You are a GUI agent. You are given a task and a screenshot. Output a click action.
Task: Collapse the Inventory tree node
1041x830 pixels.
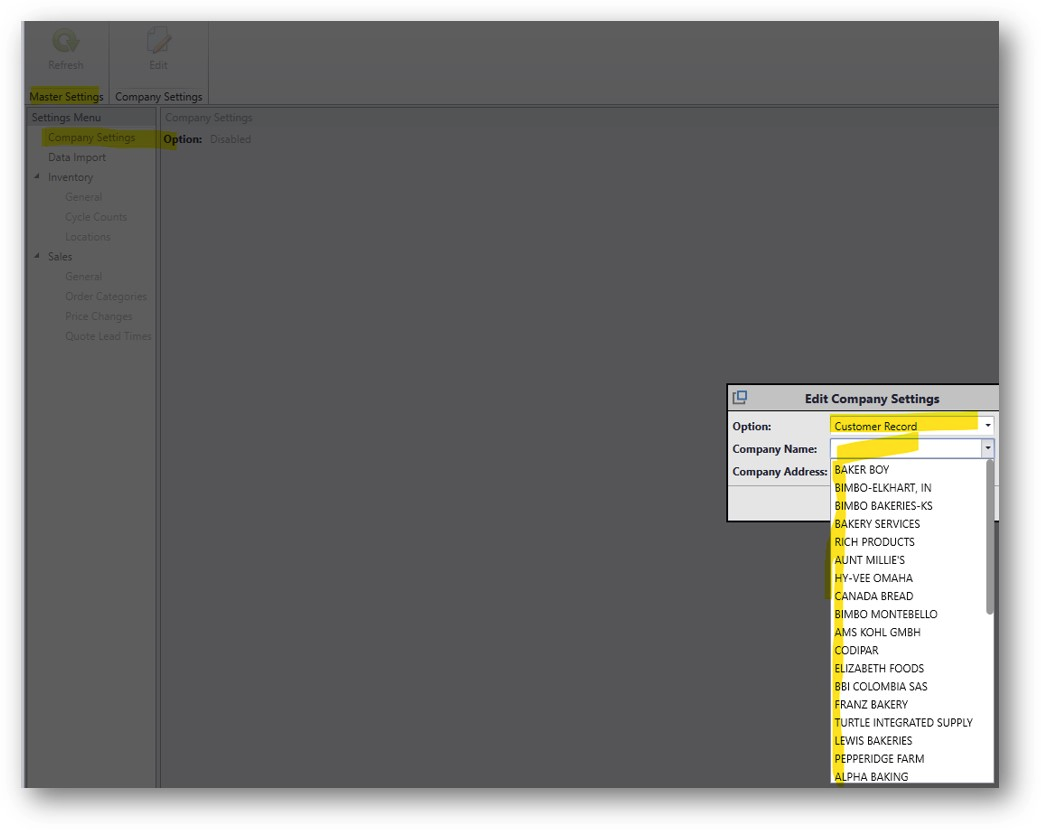[38, 177]
